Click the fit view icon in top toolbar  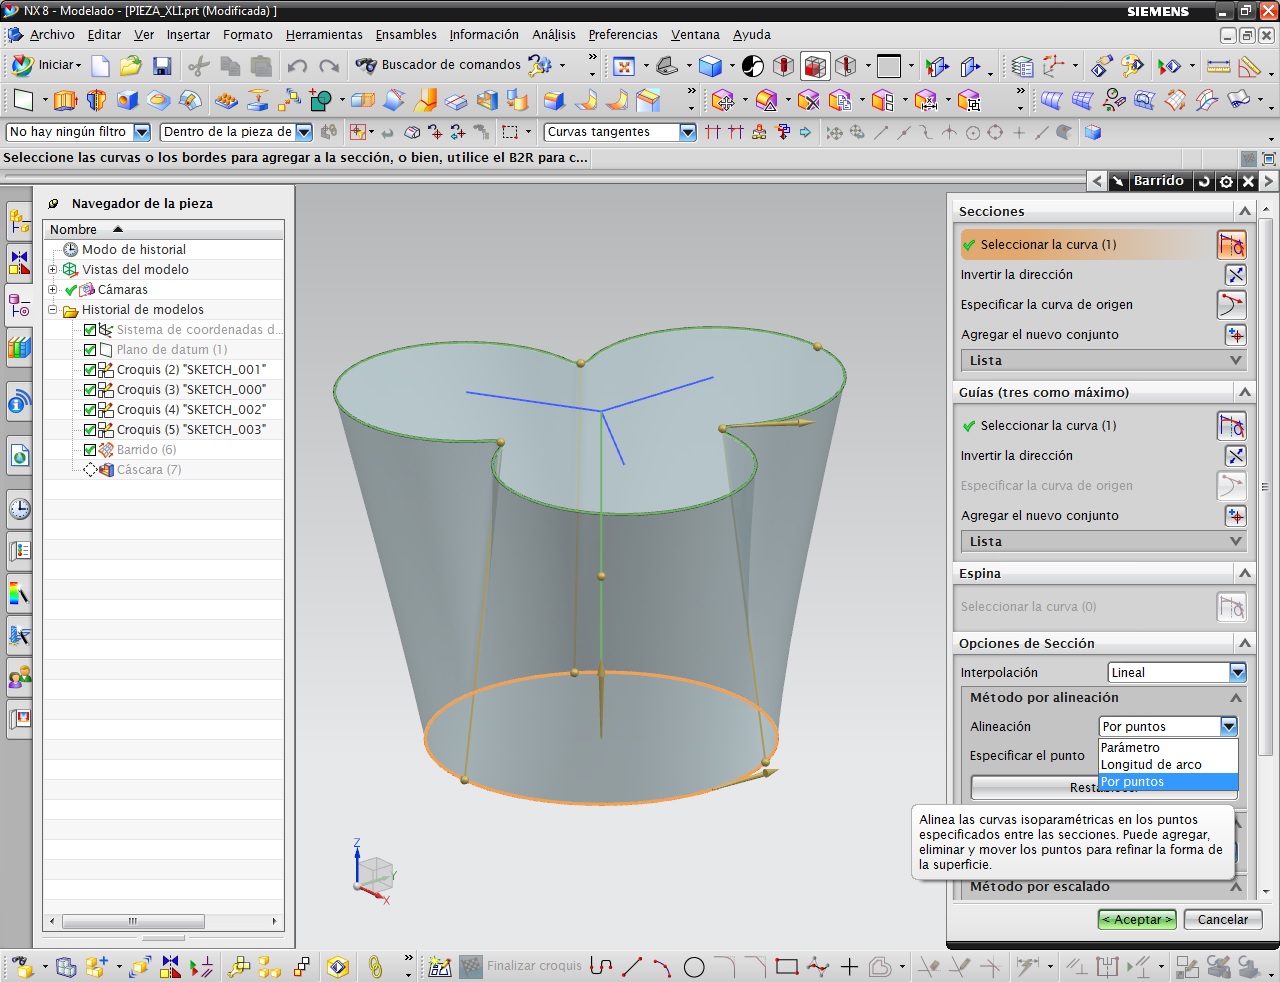click(x=624, y=66)
